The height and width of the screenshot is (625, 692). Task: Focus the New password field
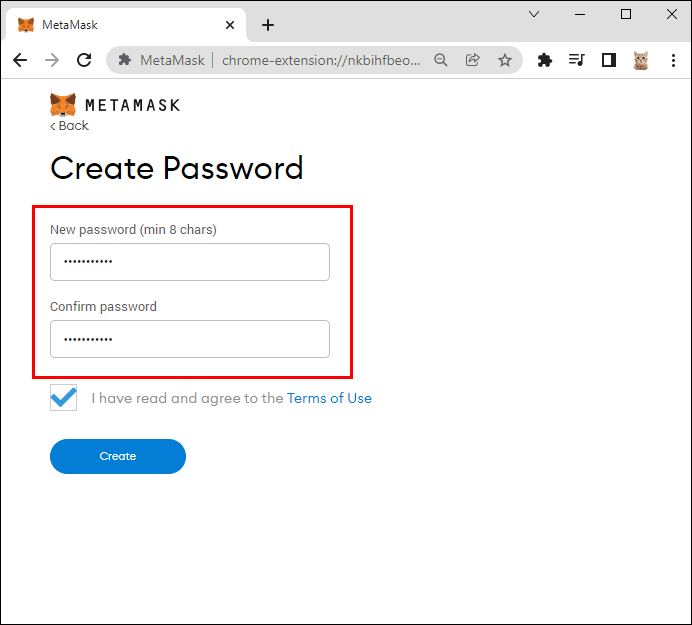point(190,262)
